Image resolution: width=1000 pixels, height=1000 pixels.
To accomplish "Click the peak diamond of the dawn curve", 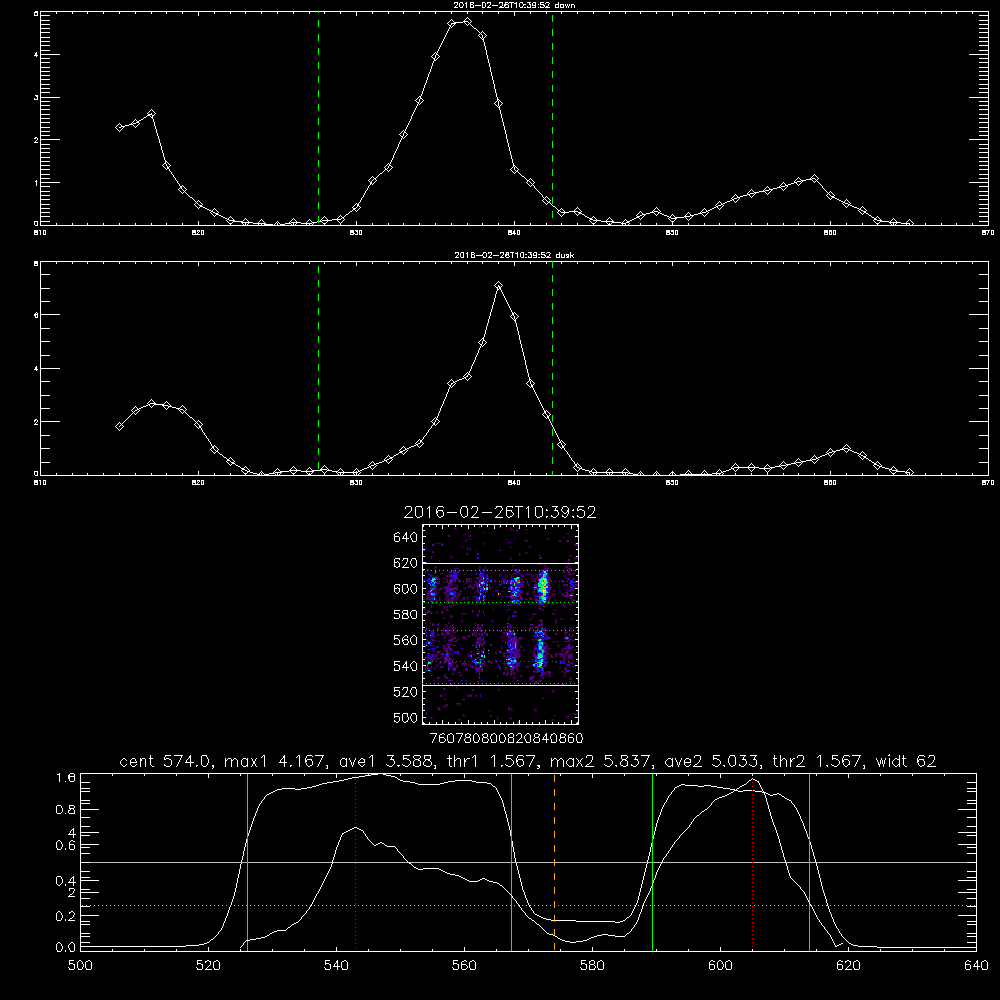I will pos(467,21).
